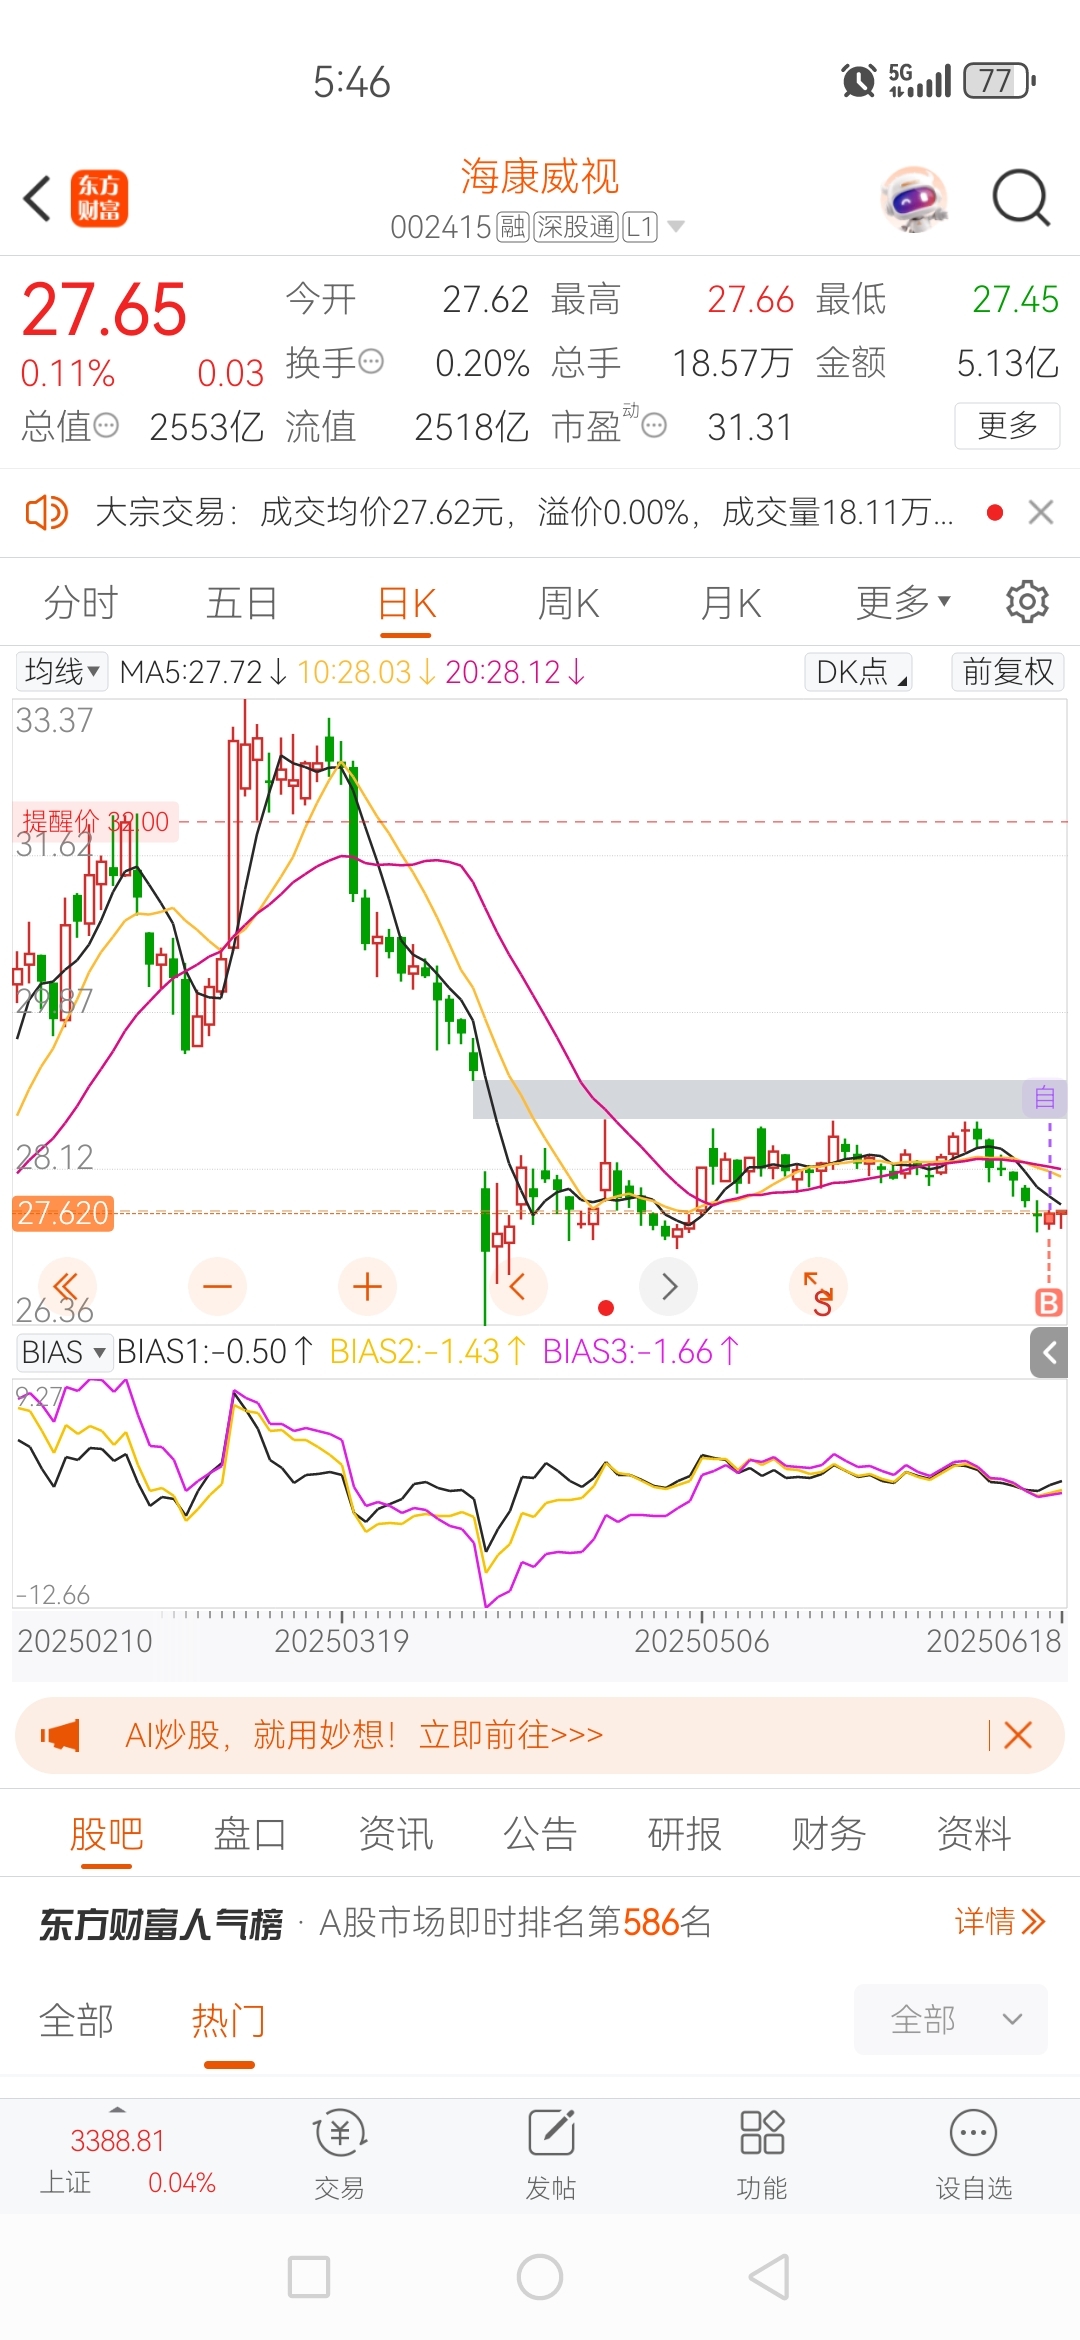Open 详情 link for popularity ranking

click(x=999, y=1921)
